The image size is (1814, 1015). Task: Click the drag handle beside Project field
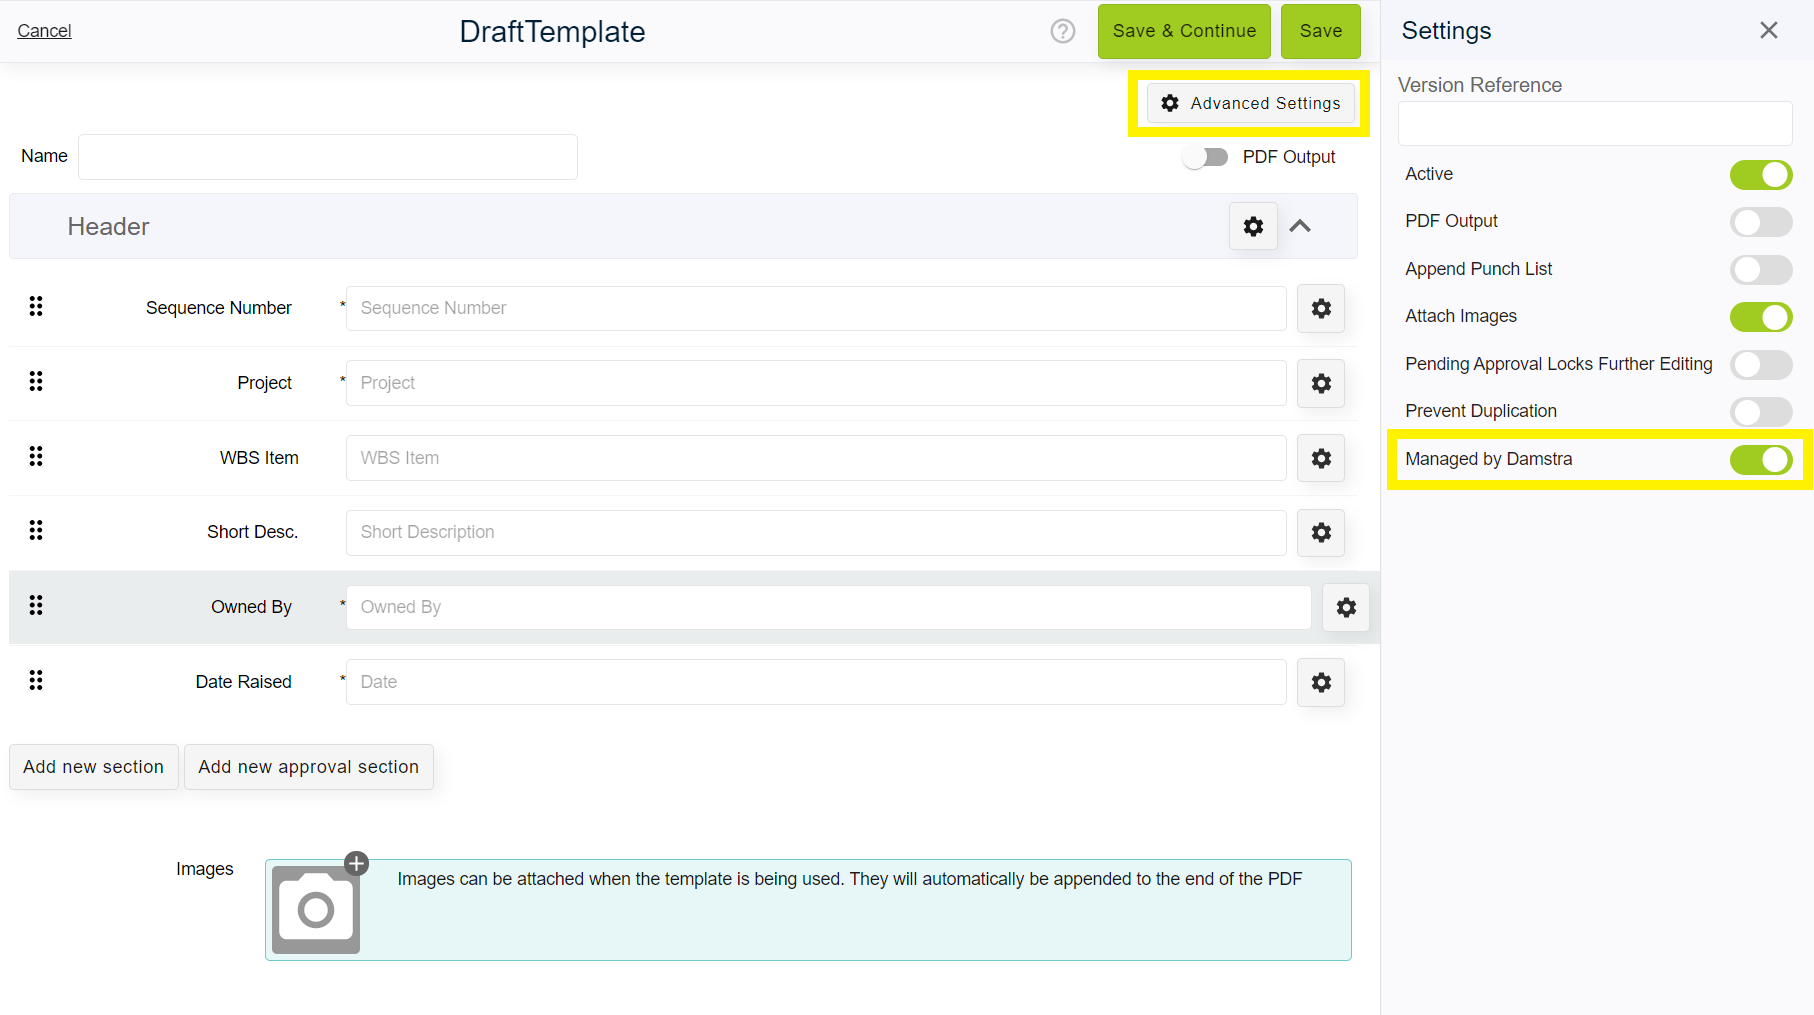36,381
